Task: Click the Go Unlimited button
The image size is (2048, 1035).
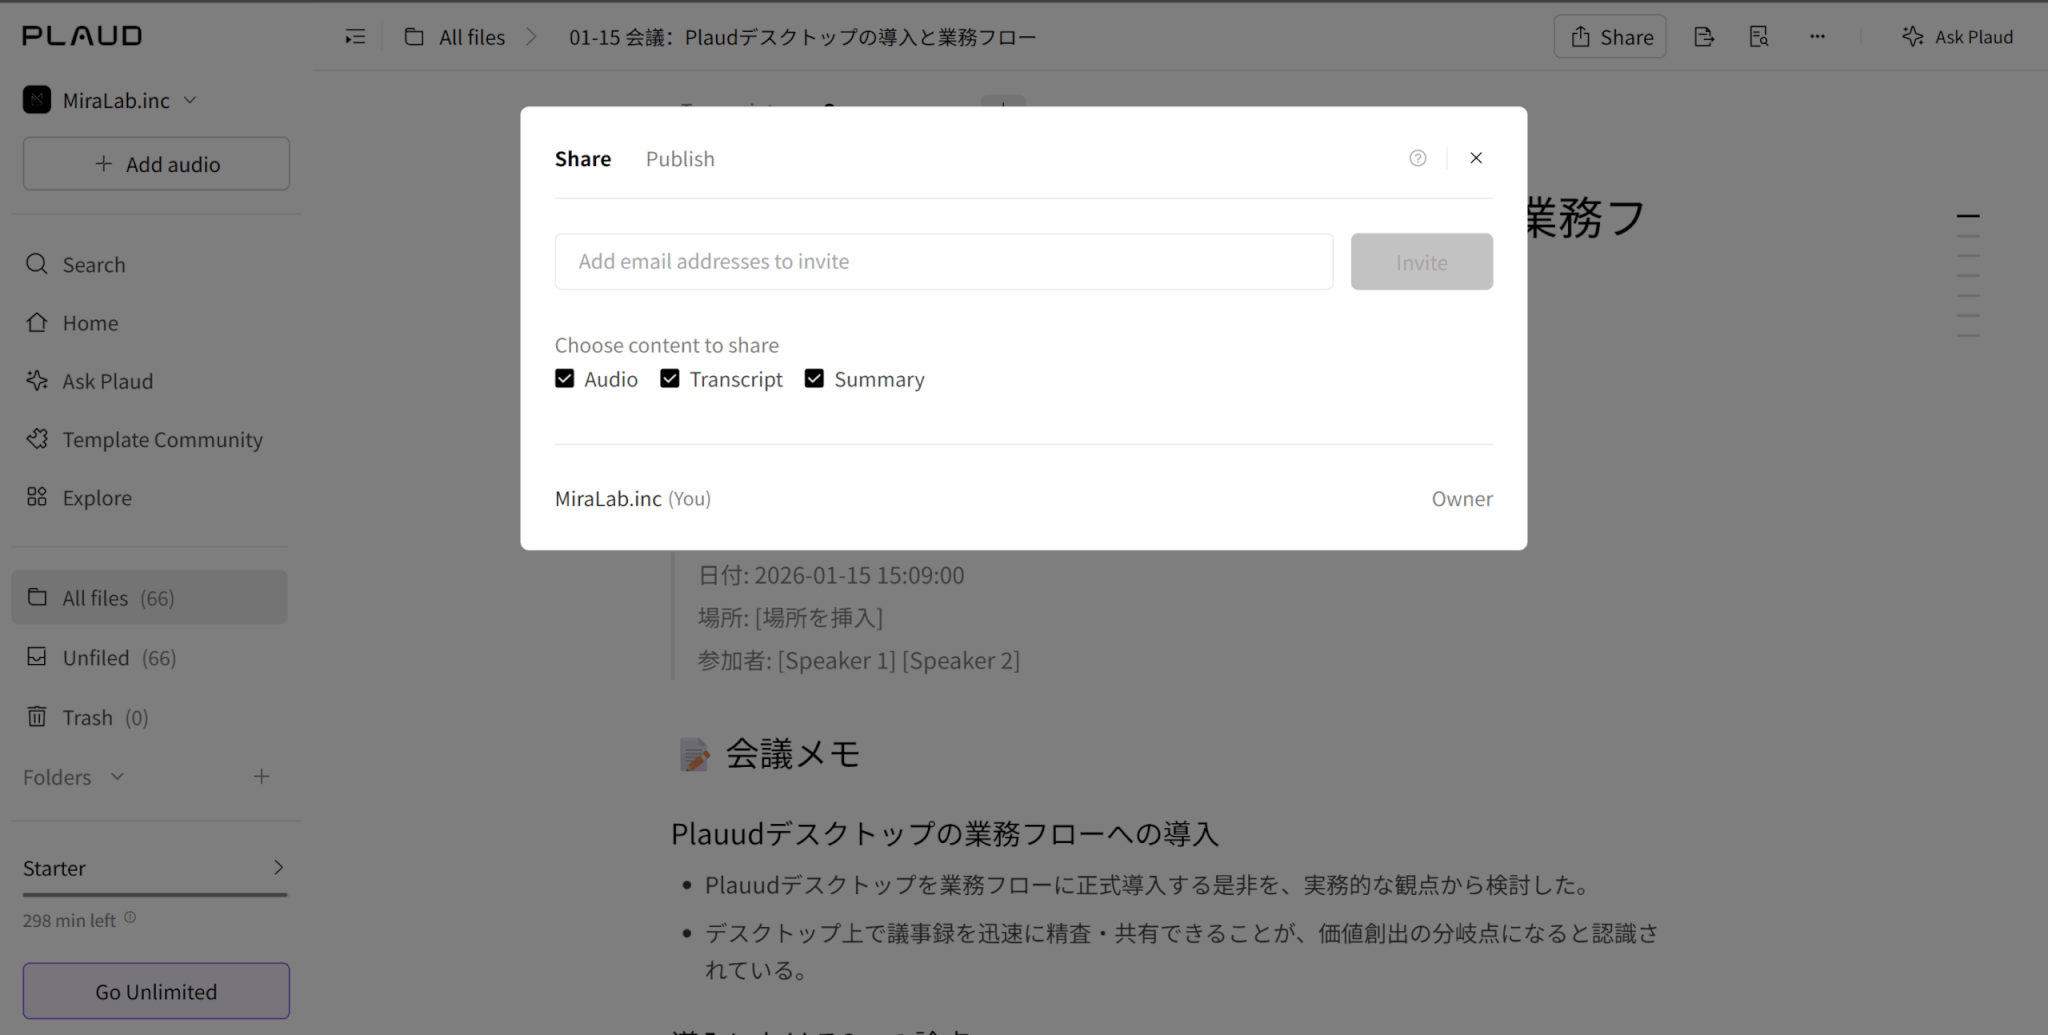Action: (156, 991)
